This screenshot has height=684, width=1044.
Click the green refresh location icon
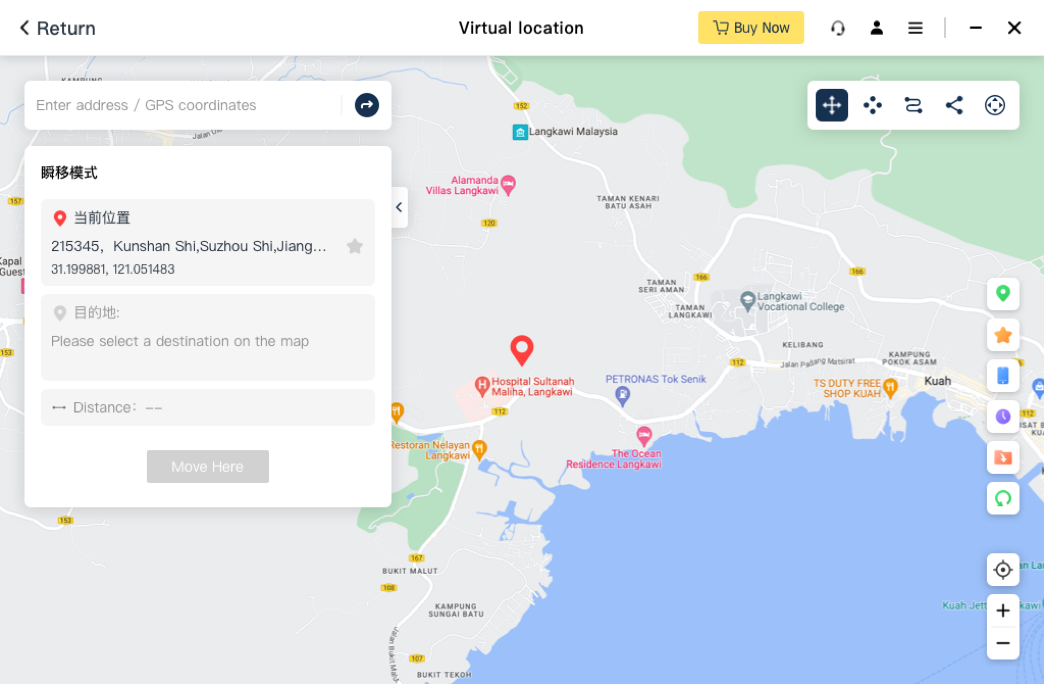point(1003,498)
